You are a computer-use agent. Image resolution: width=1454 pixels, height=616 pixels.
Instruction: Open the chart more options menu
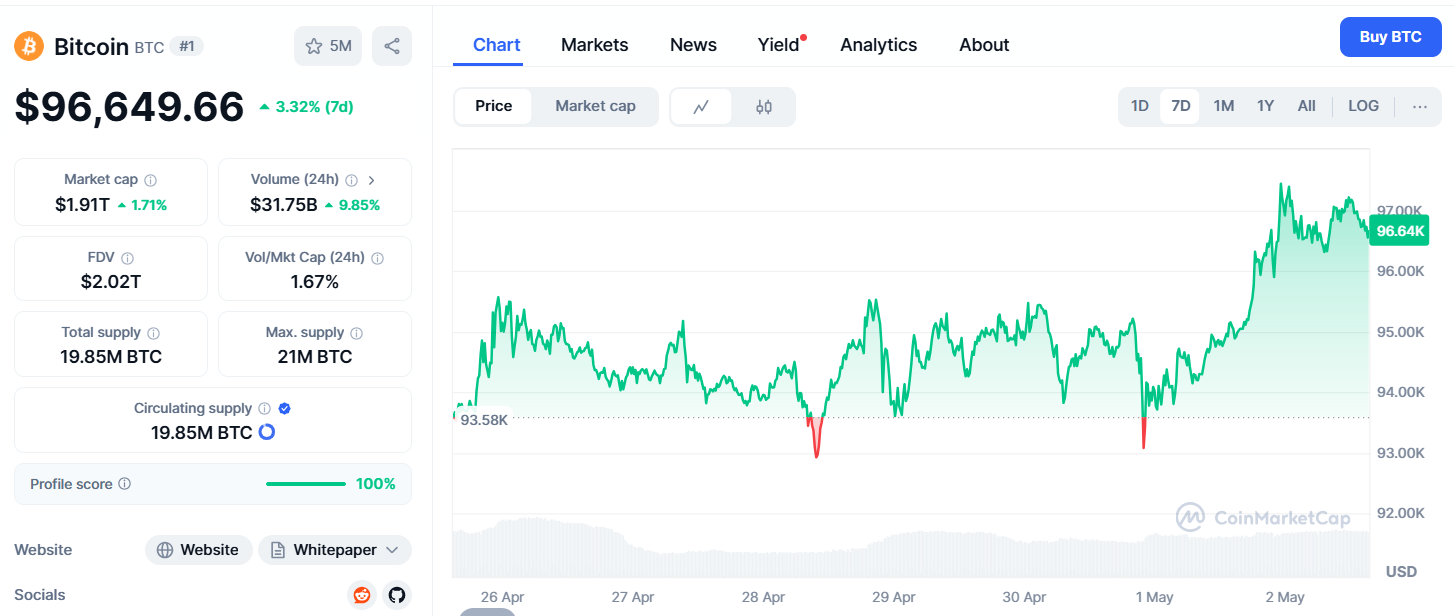coord(1420,106)
